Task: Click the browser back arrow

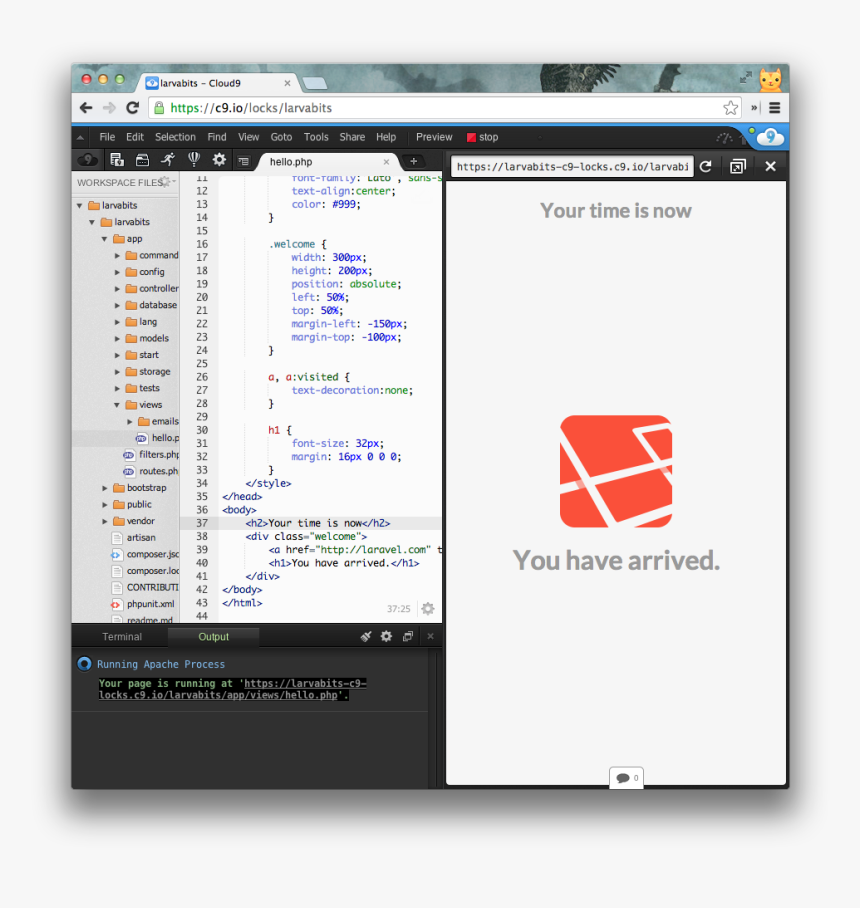Action: [86, 108]
